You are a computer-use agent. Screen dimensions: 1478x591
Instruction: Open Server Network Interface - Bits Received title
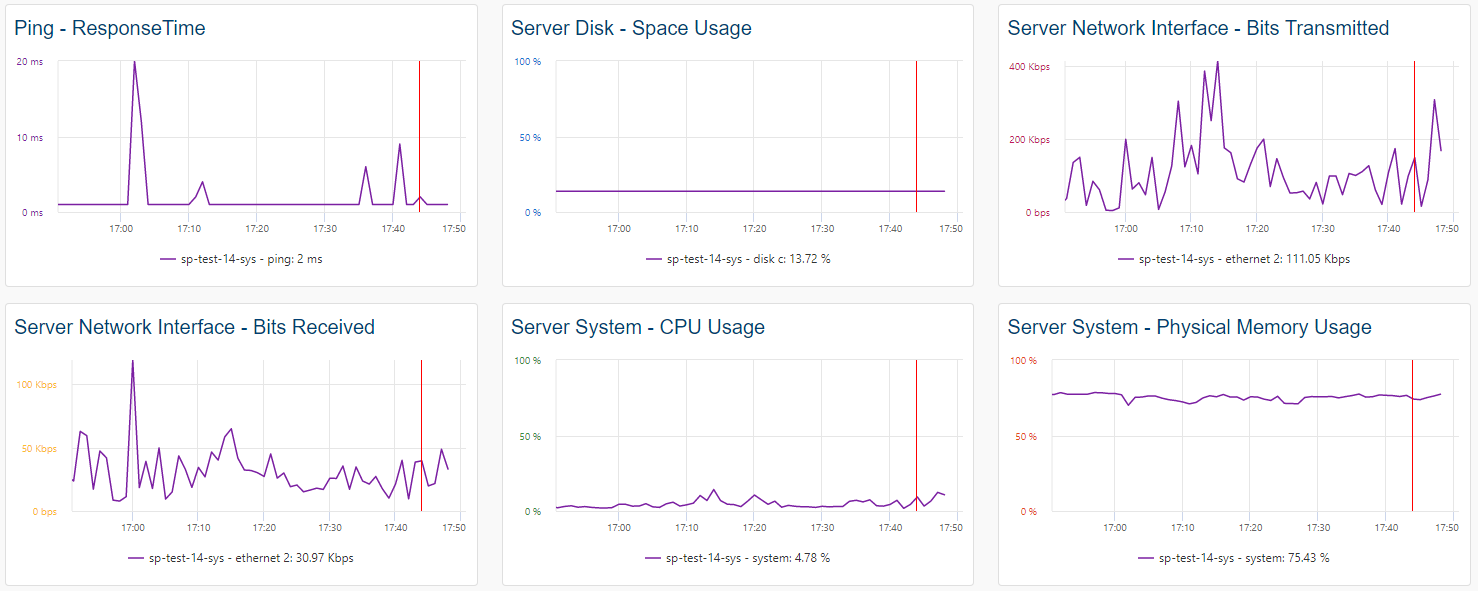tap(194, 328)
